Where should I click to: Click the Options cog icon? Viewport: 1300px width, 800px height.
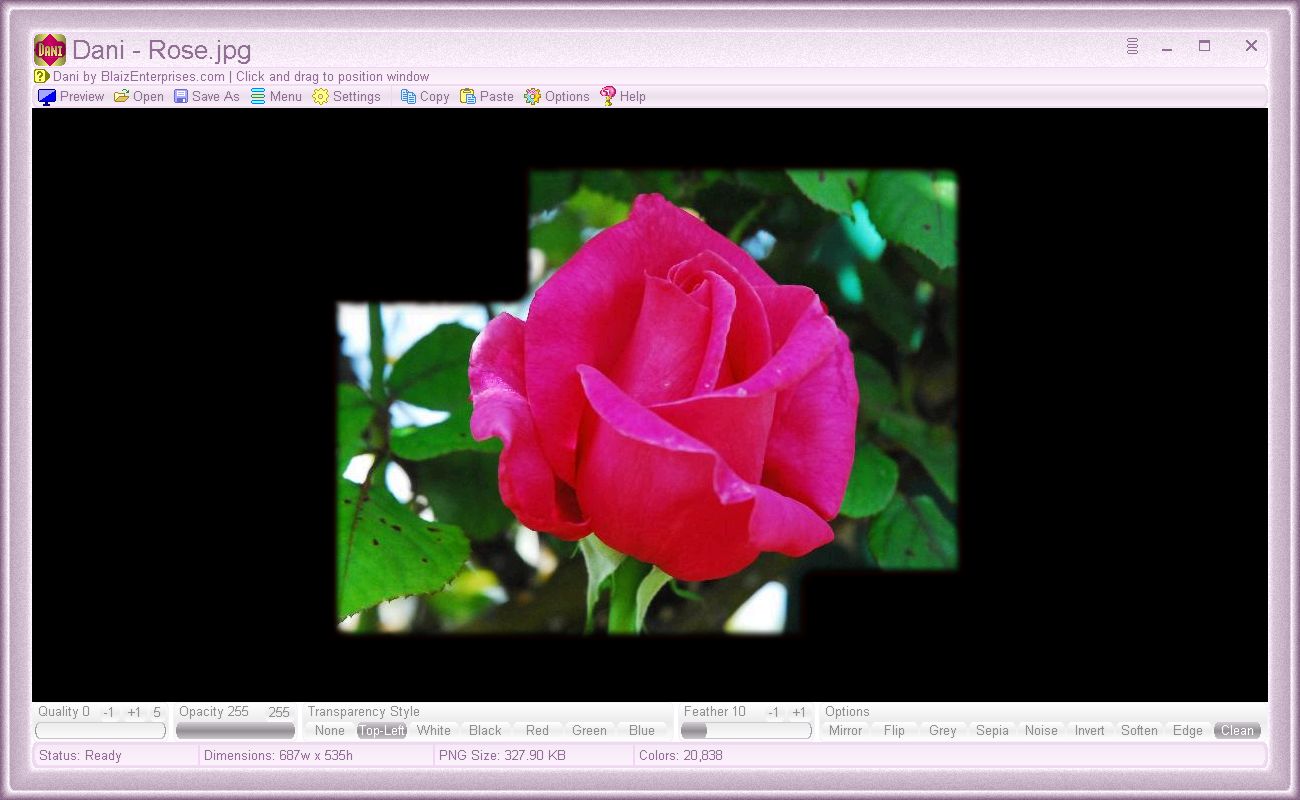click(532, 96)
